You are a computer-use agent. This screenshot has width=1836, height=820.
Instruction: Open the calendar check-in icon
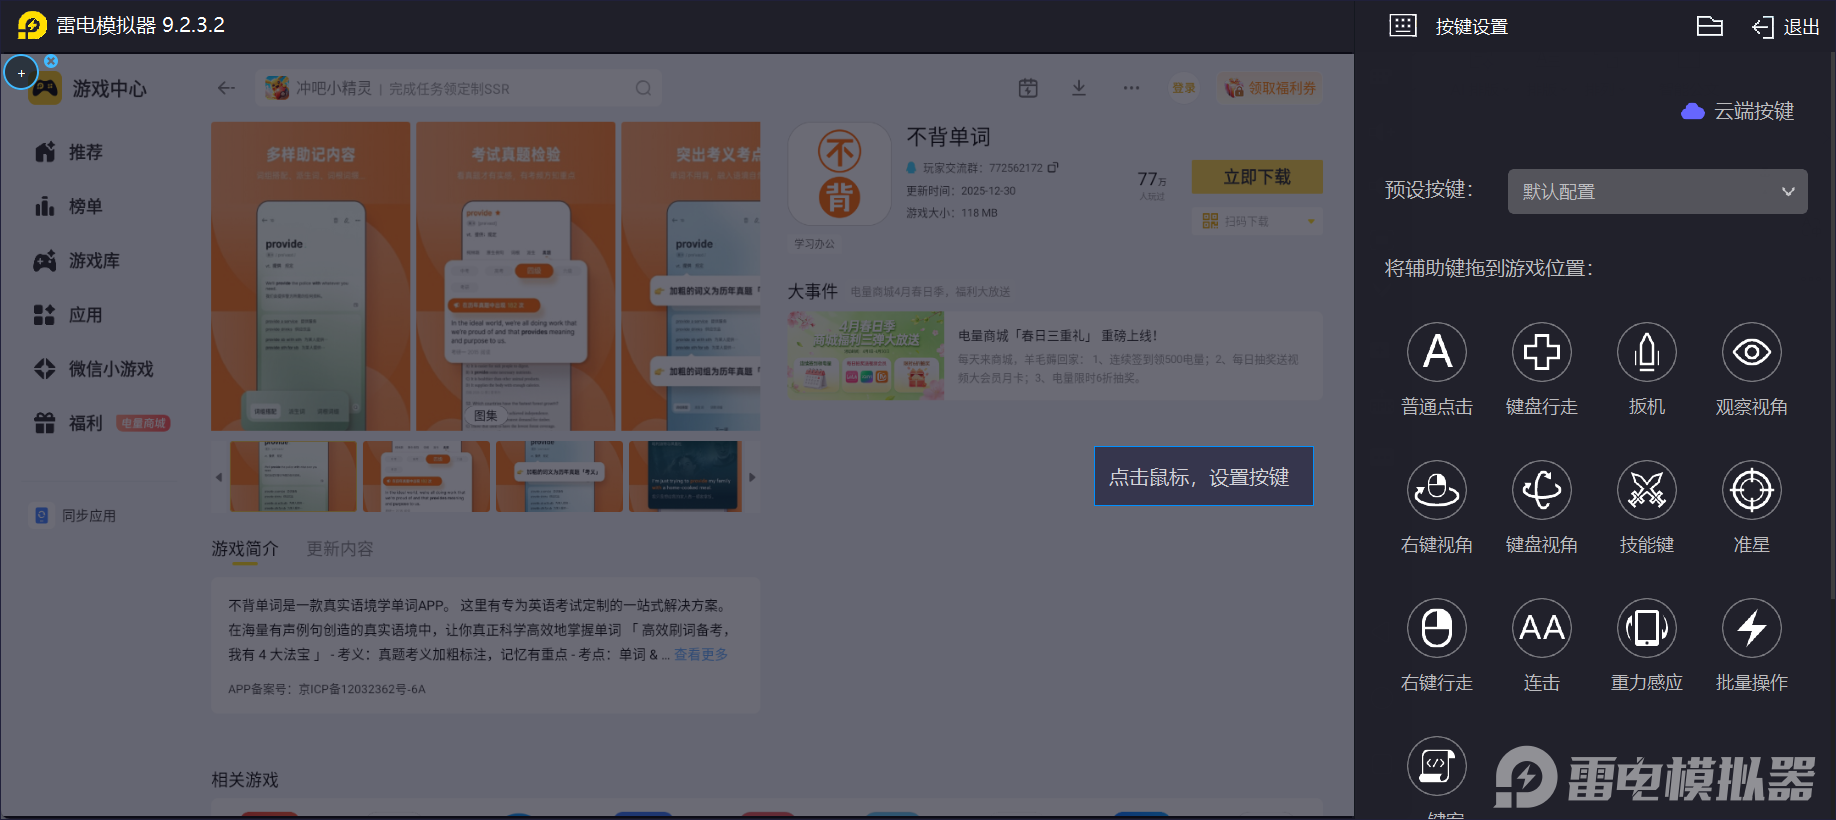tap(1028, 88)
